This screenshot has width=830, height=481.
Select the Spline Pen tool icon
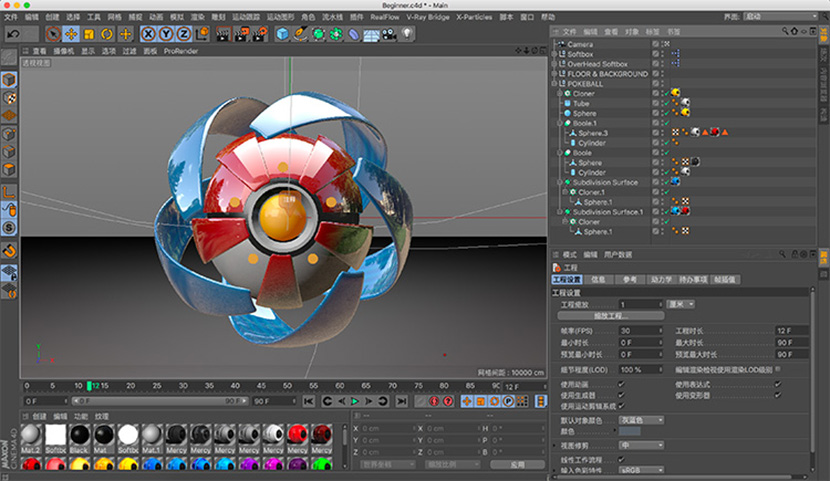(300, 34)
